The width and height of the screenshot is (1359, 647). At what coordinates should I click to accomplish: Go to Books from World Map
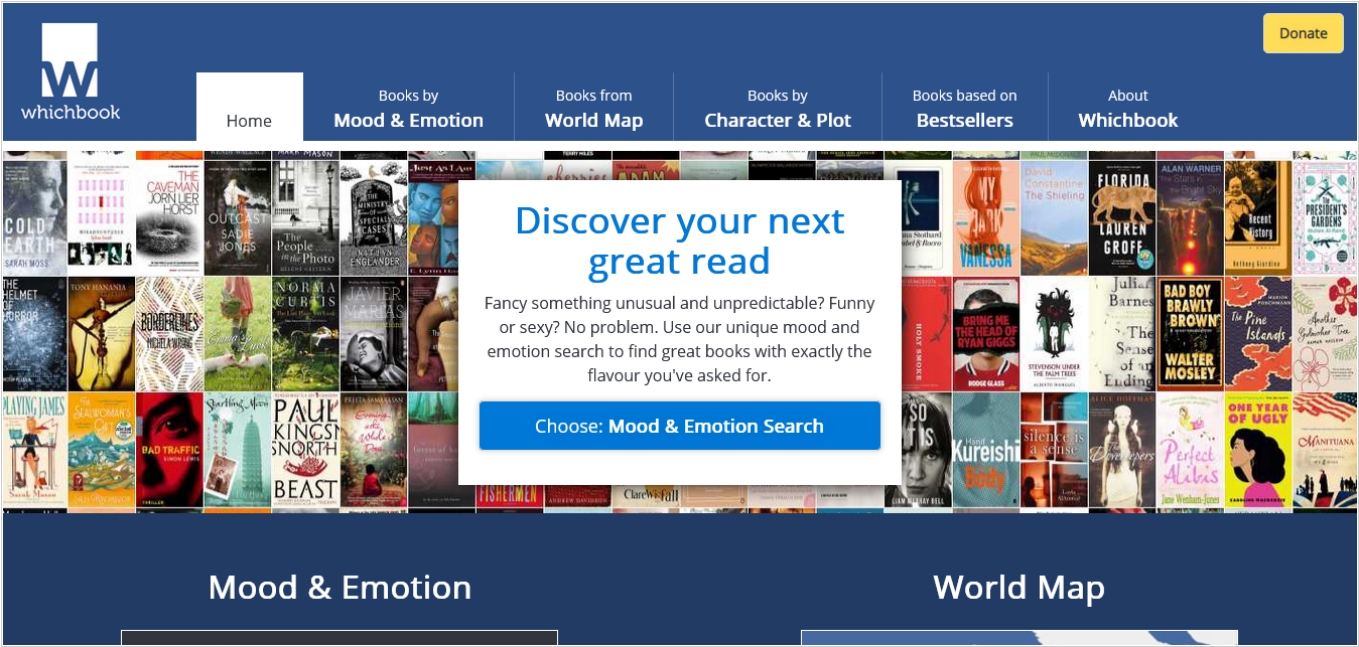tap(593, 108)
